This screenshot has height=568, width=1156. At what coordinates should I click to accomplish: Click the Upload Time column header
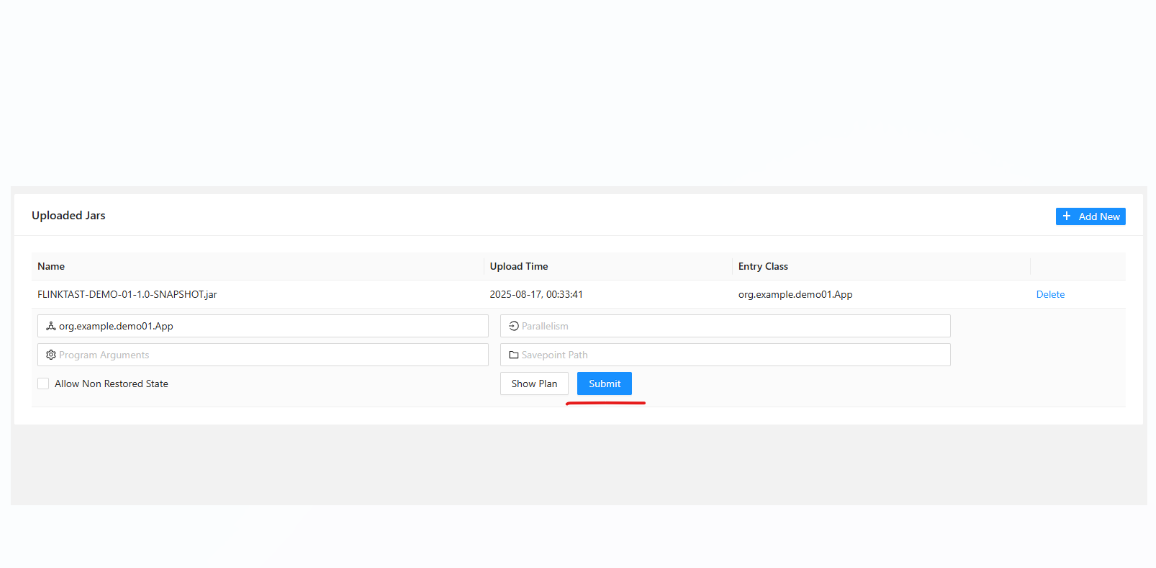click(x=519, y=266)
